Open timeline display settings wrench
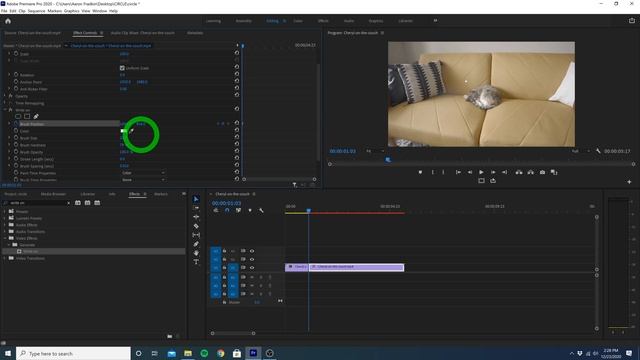This screenshot has height=360, width=640. pos(261,210)
